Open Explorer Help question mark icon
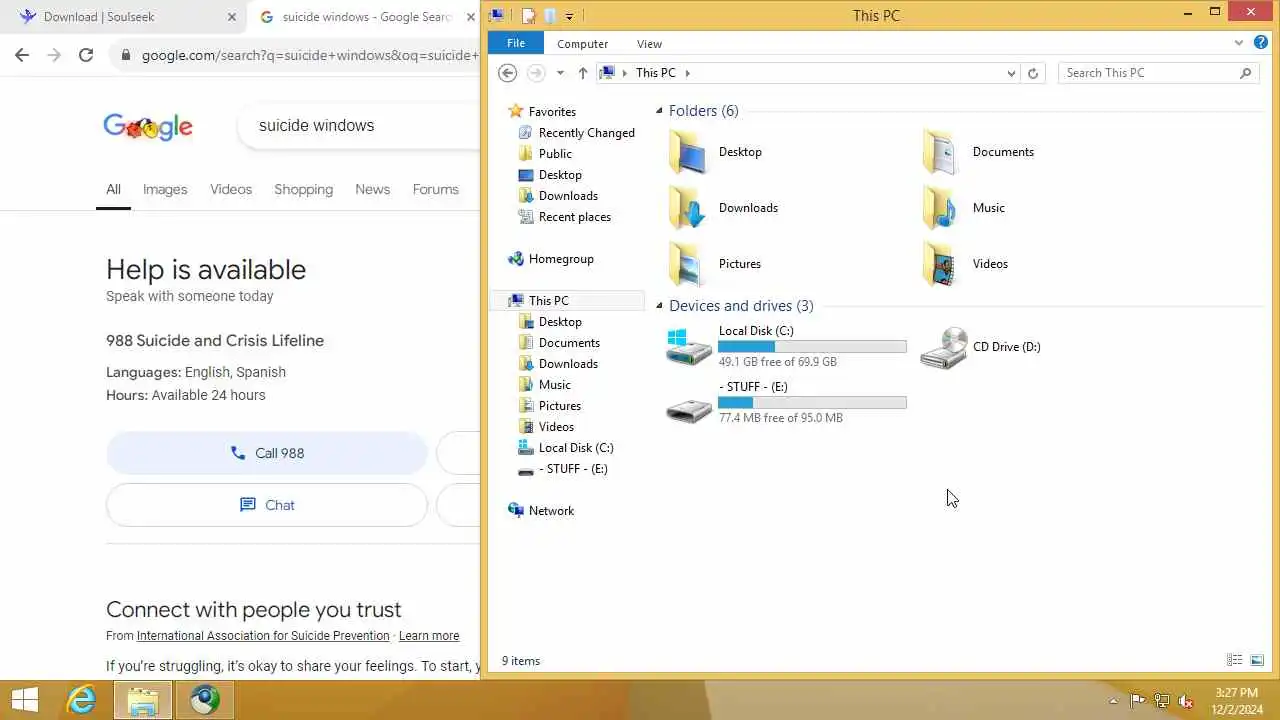1280x720 pixels. pyautogui.click(x=1261, y=43)
